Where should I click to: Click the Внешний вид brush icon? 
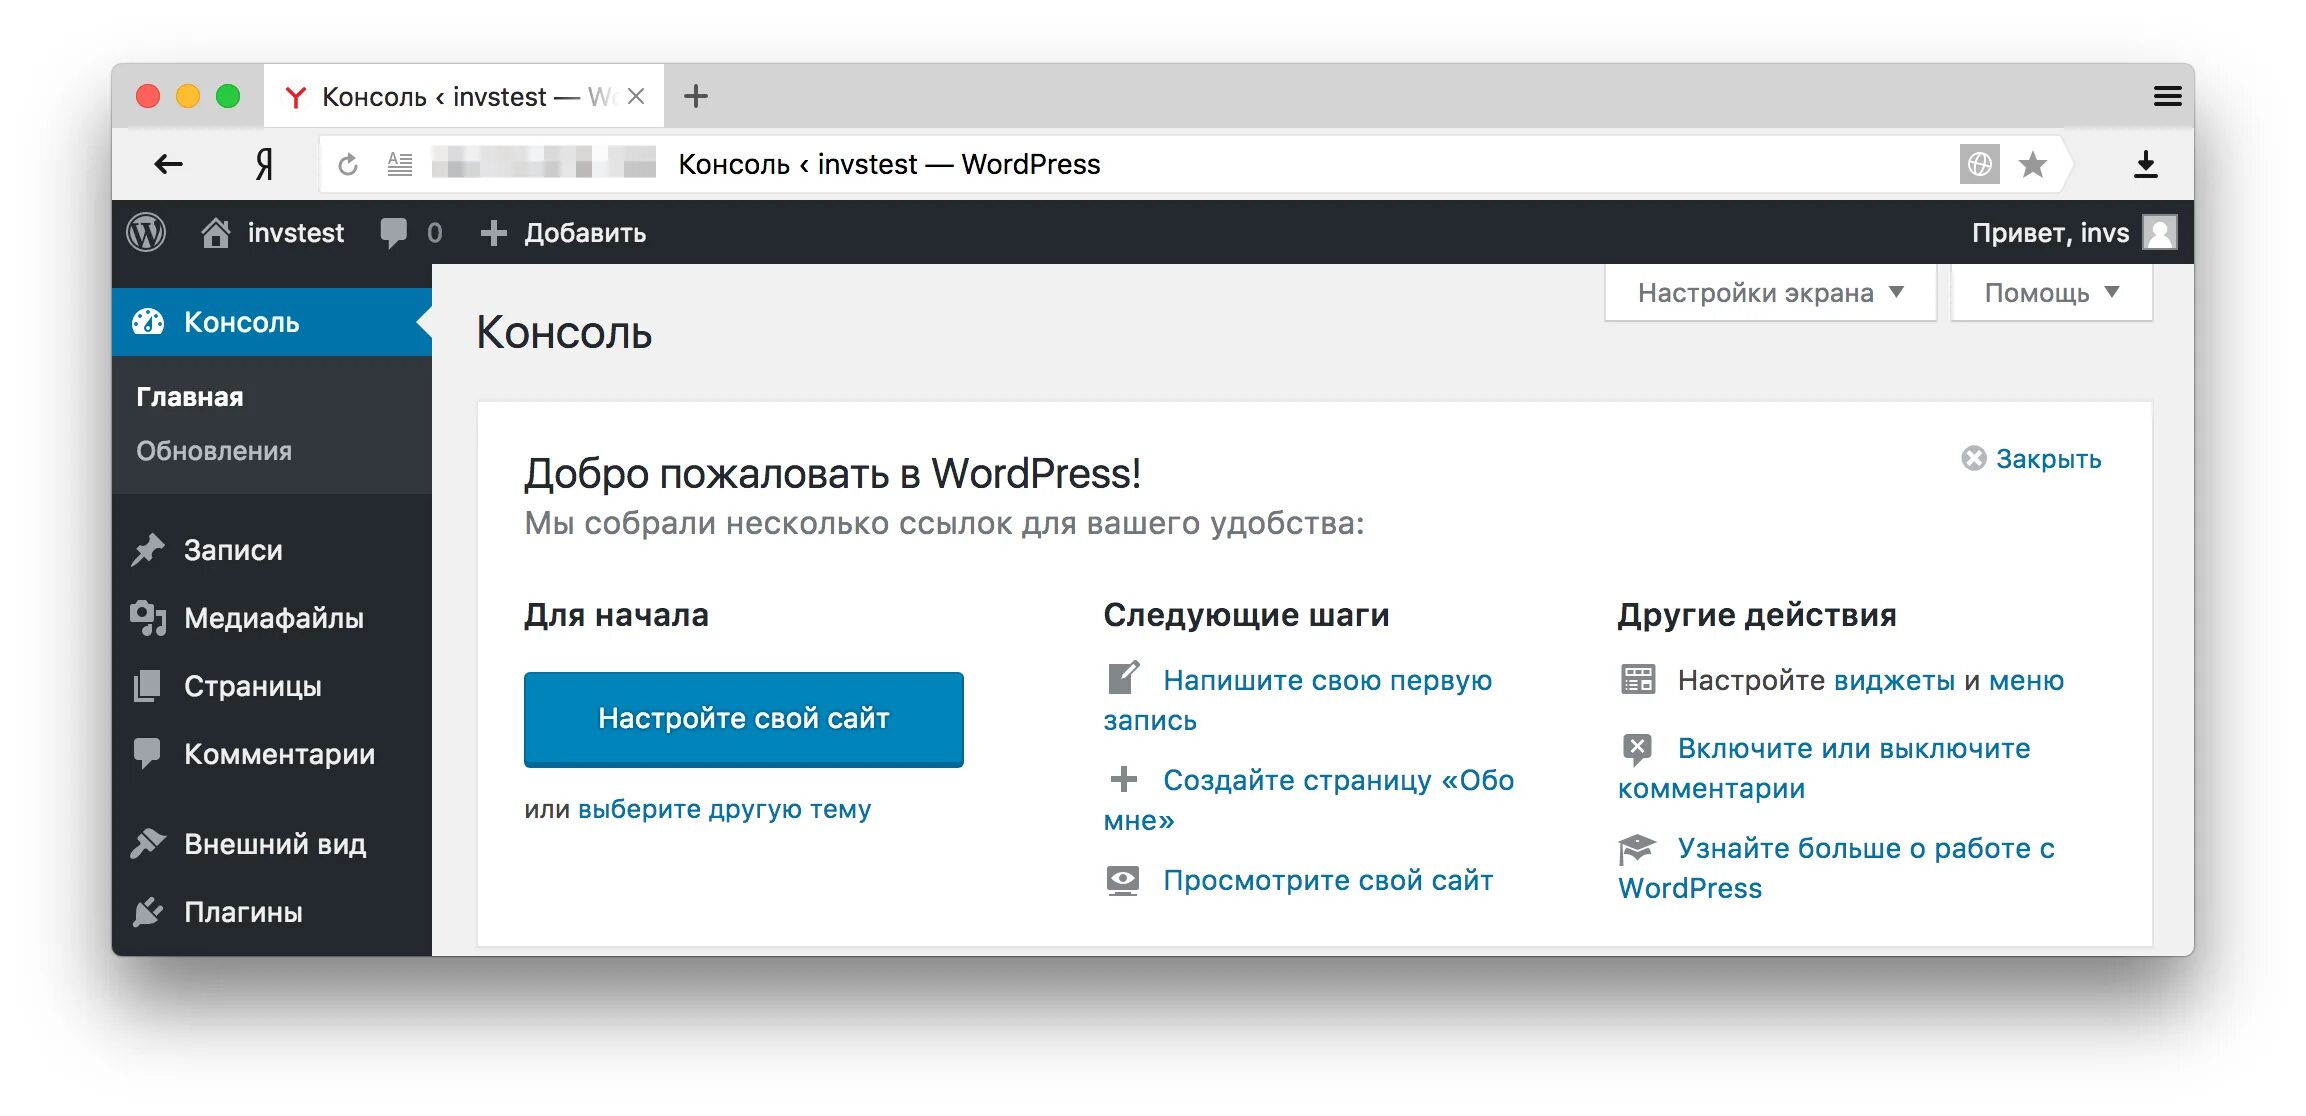(x=148, y=843)
